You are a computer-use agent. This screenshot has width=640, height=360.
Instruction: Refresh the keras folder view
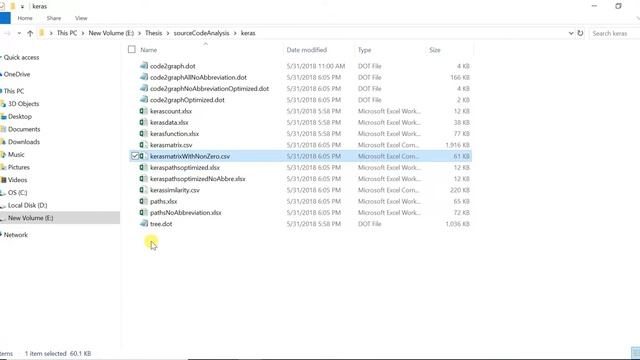pyautogui.click(x=580, y=33)
